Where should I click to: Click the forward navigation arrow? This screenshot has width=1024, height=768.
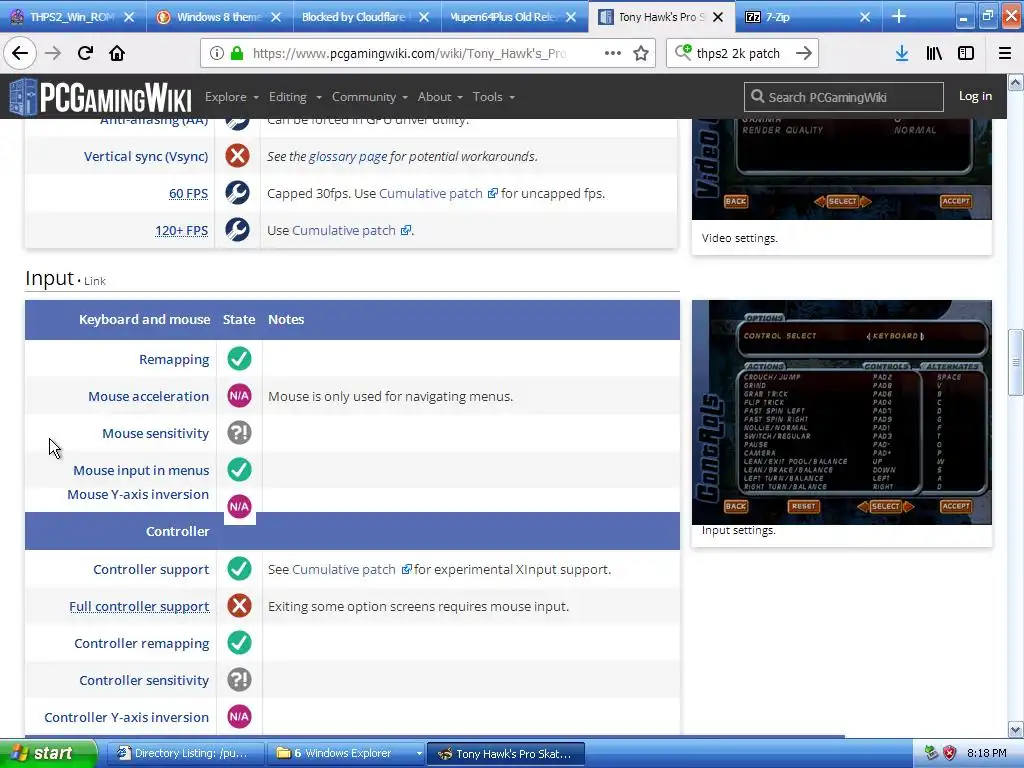coord(53,53)
